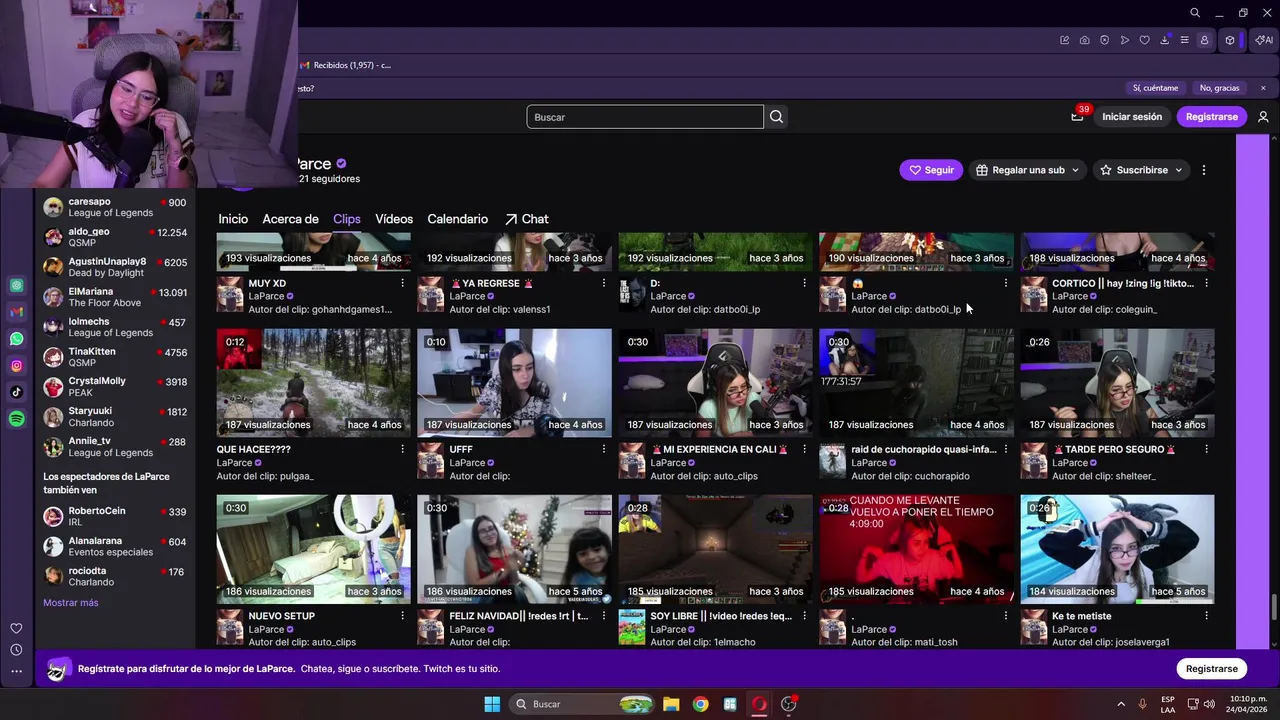Click Registrarse in the top bar
This screenshot has width=1280, height=720.
point(1212,117)
